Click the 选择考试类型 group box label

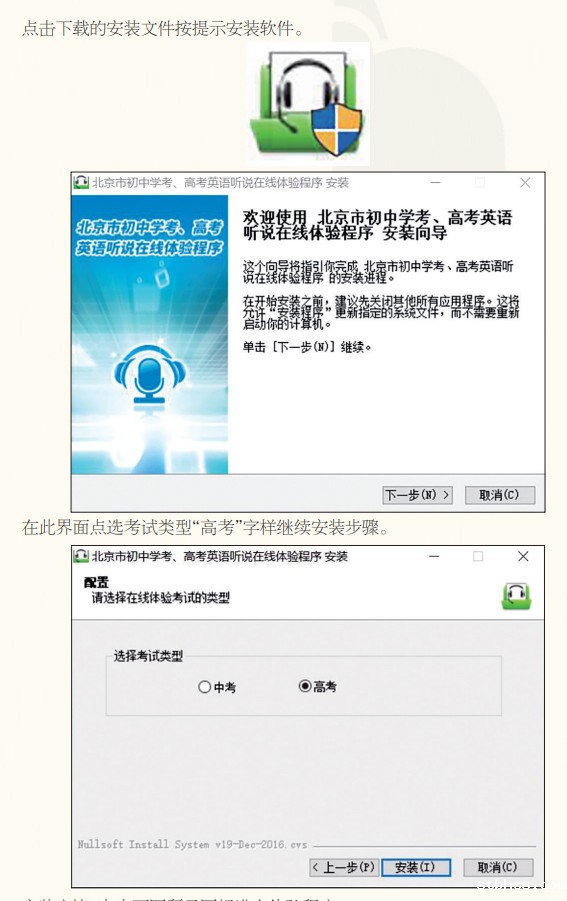click(148, 656)
